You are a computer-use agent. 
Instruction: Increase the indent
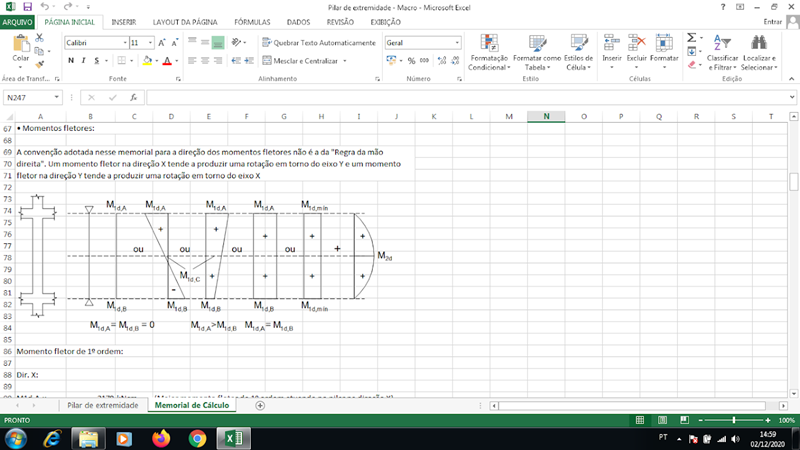(x=249, y=61)
